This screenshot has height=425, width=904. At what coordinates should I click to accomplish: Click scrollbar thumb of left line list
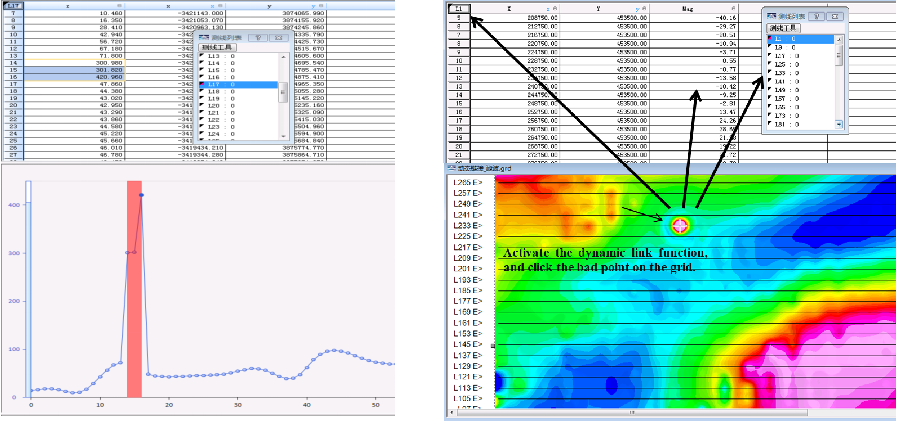point(283,93)
